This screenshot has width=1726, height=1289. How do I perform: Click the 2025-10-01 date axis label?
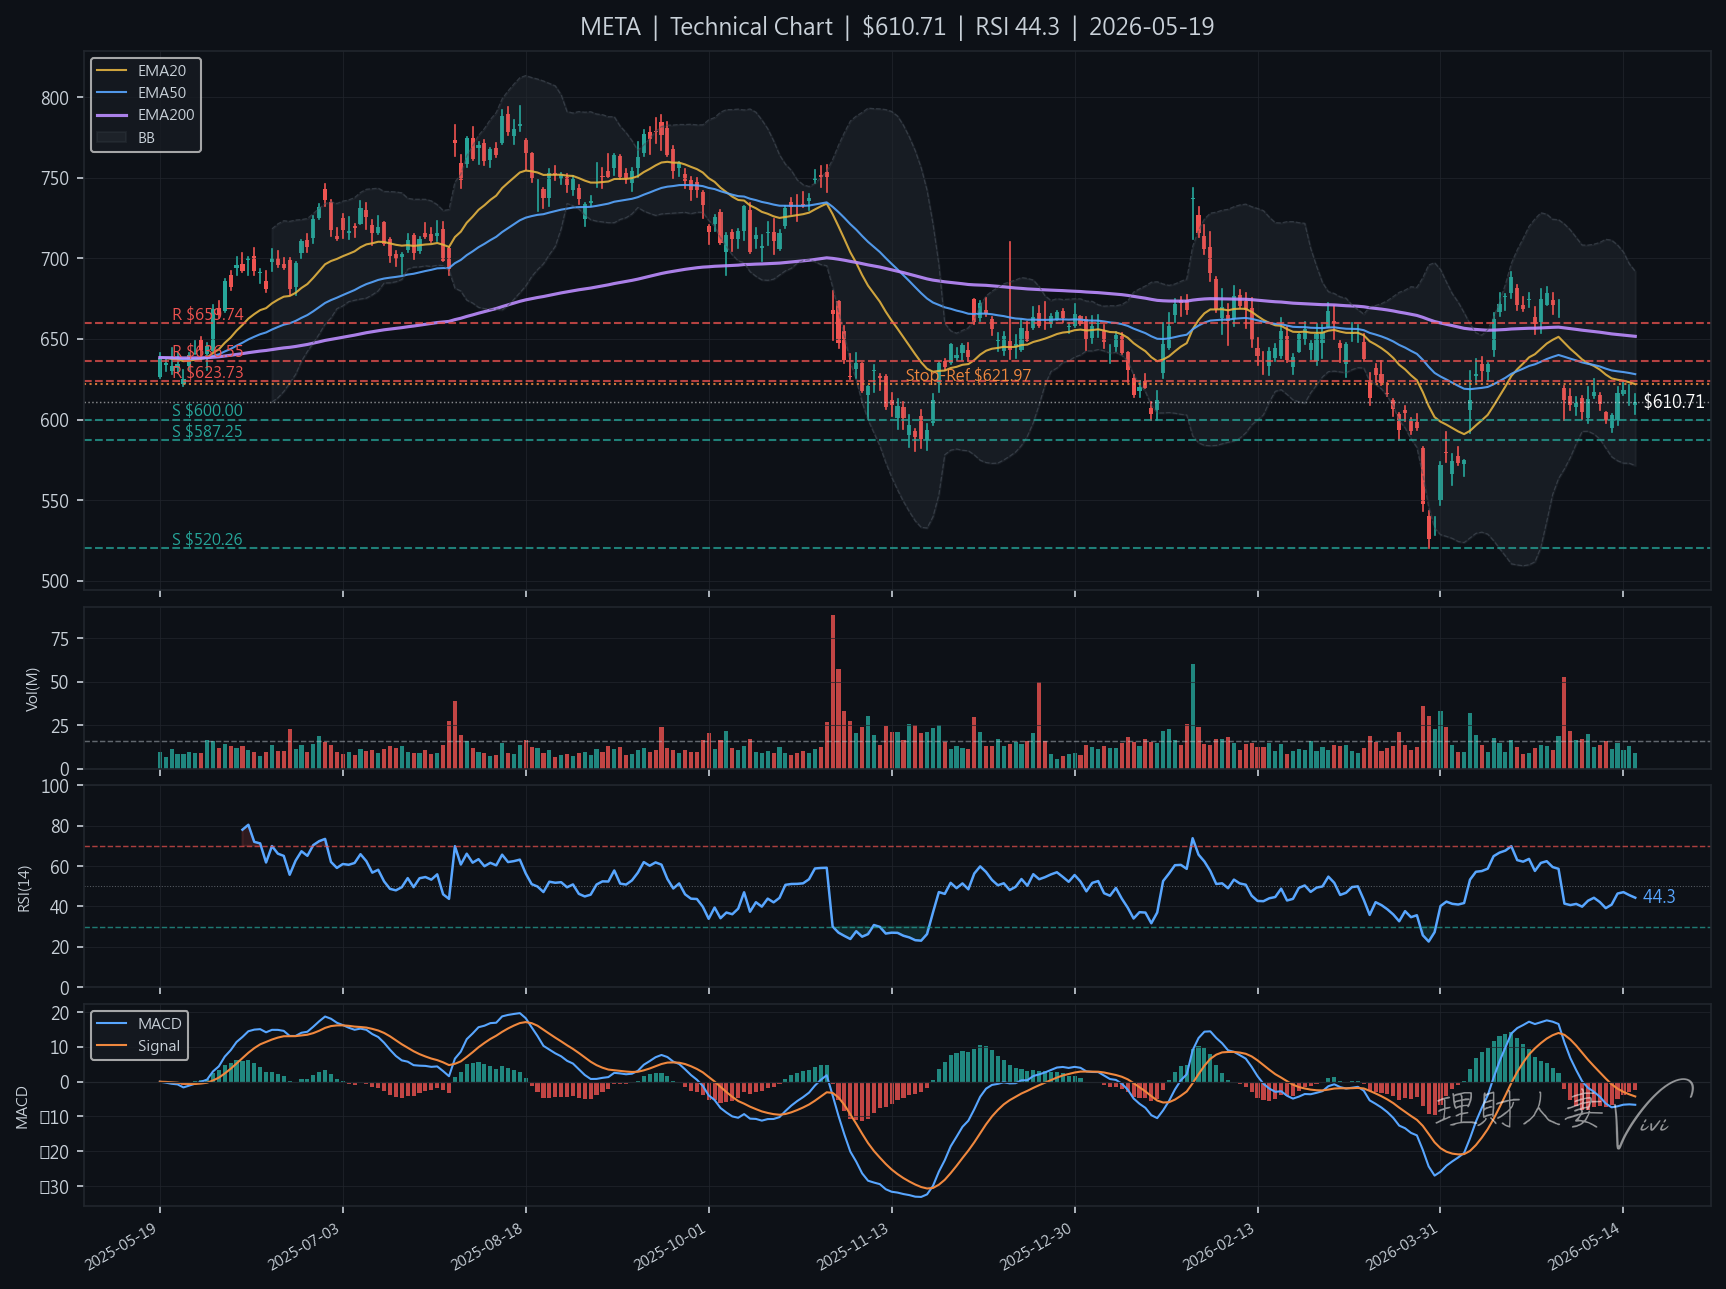[x=670, y=1246]
